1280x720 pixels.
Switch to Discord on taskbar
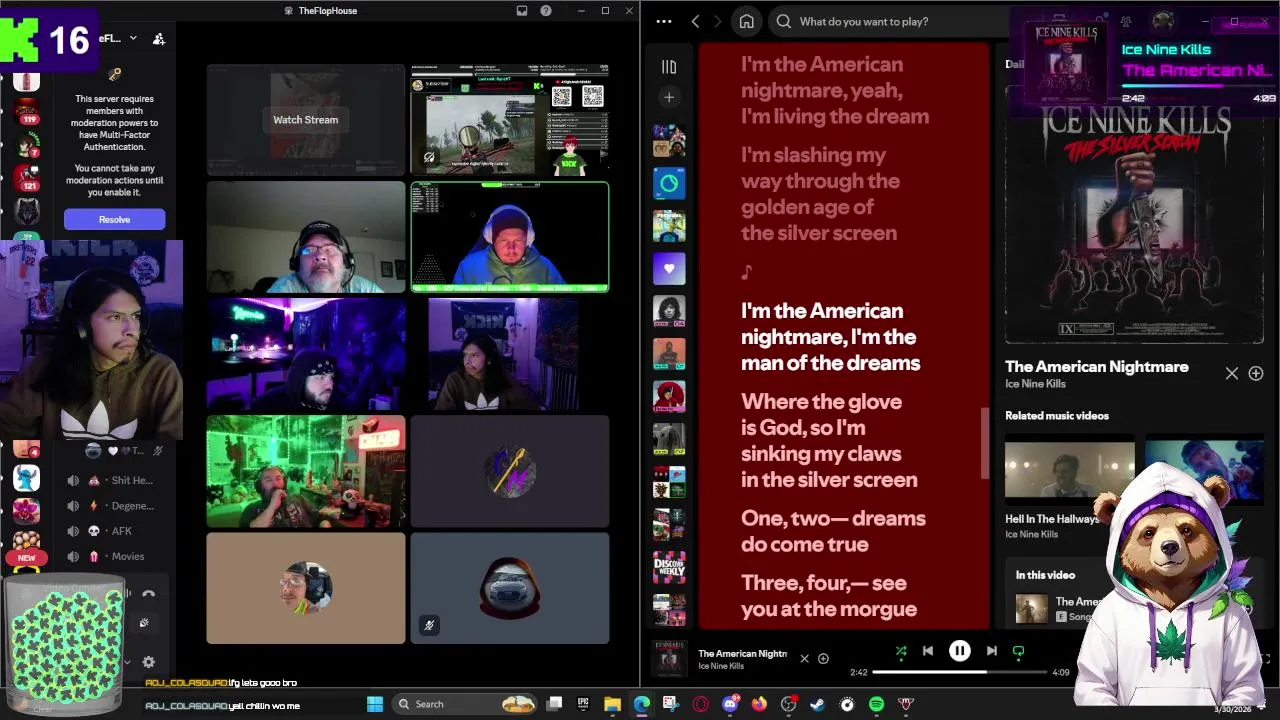coord(730,704)
